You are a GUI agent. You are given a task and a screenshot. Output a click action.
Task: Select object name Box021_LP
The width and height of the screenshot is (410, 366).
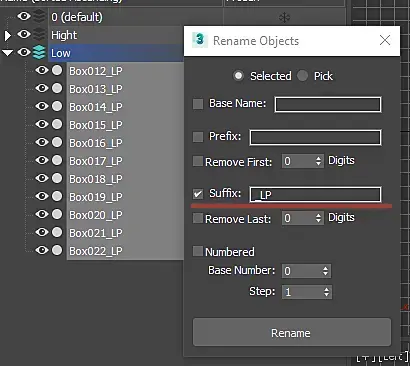click(96, 233)
